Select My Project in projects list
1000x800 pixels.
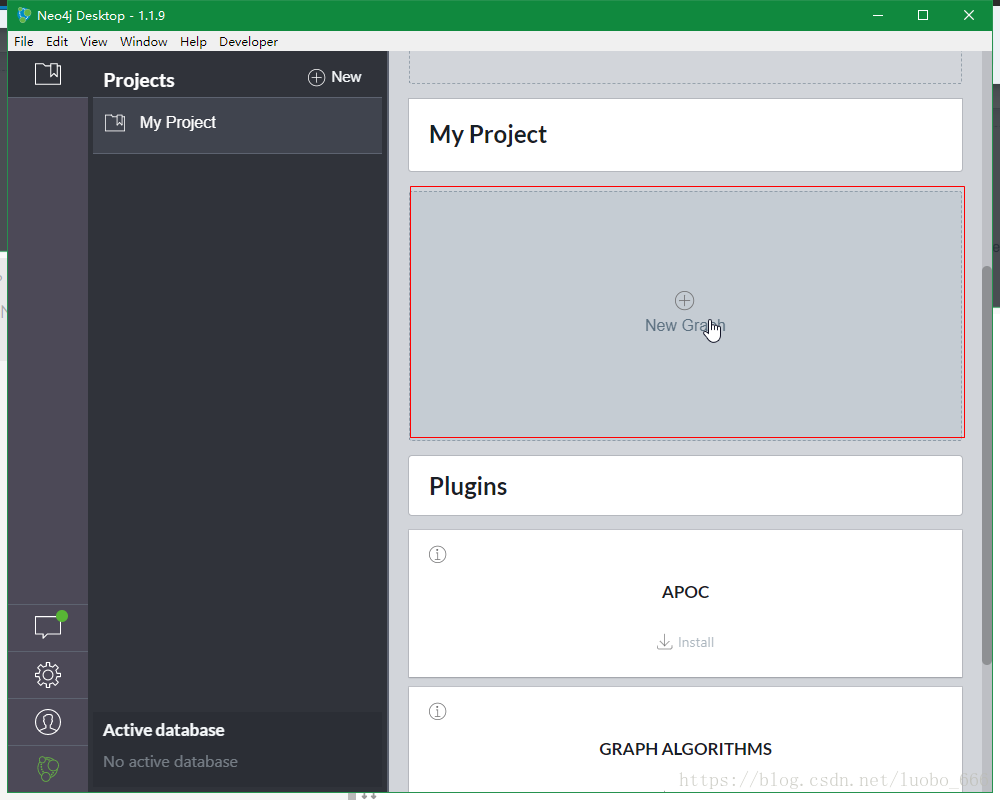click(x=237, y=125)
